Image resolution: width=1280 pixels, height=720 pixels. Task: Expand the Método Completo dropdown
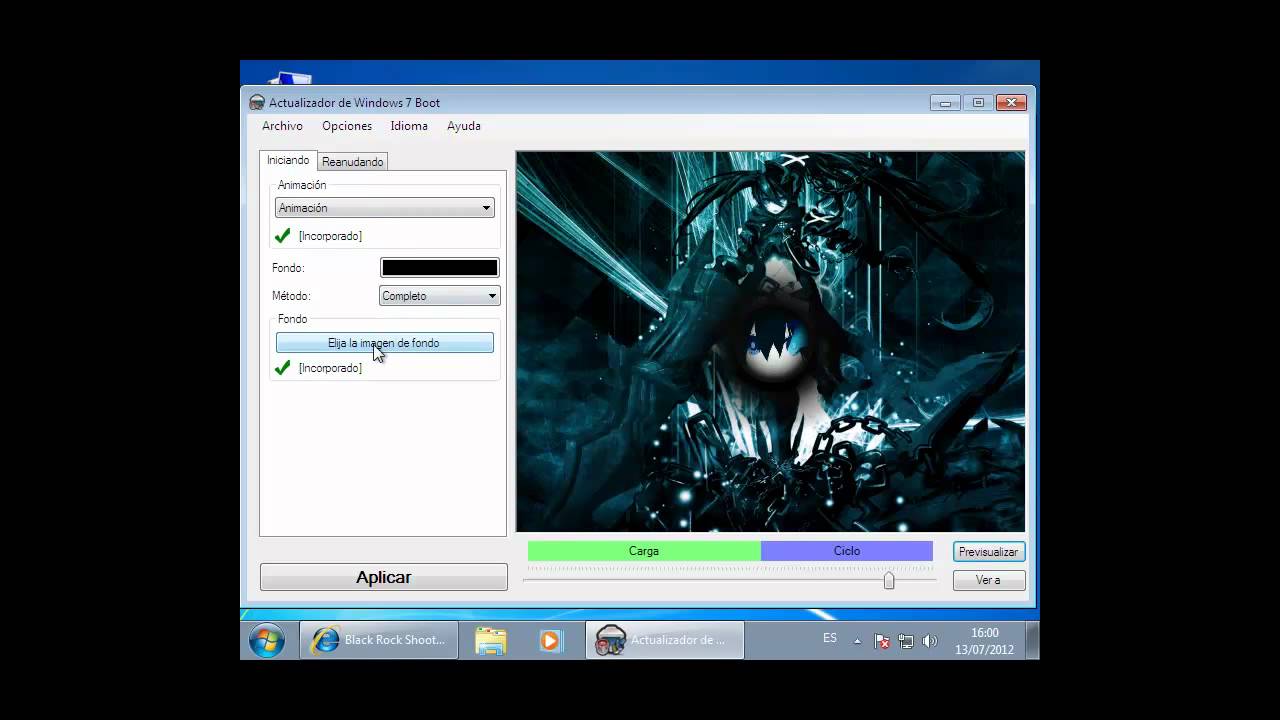click(x=439, y=296)
